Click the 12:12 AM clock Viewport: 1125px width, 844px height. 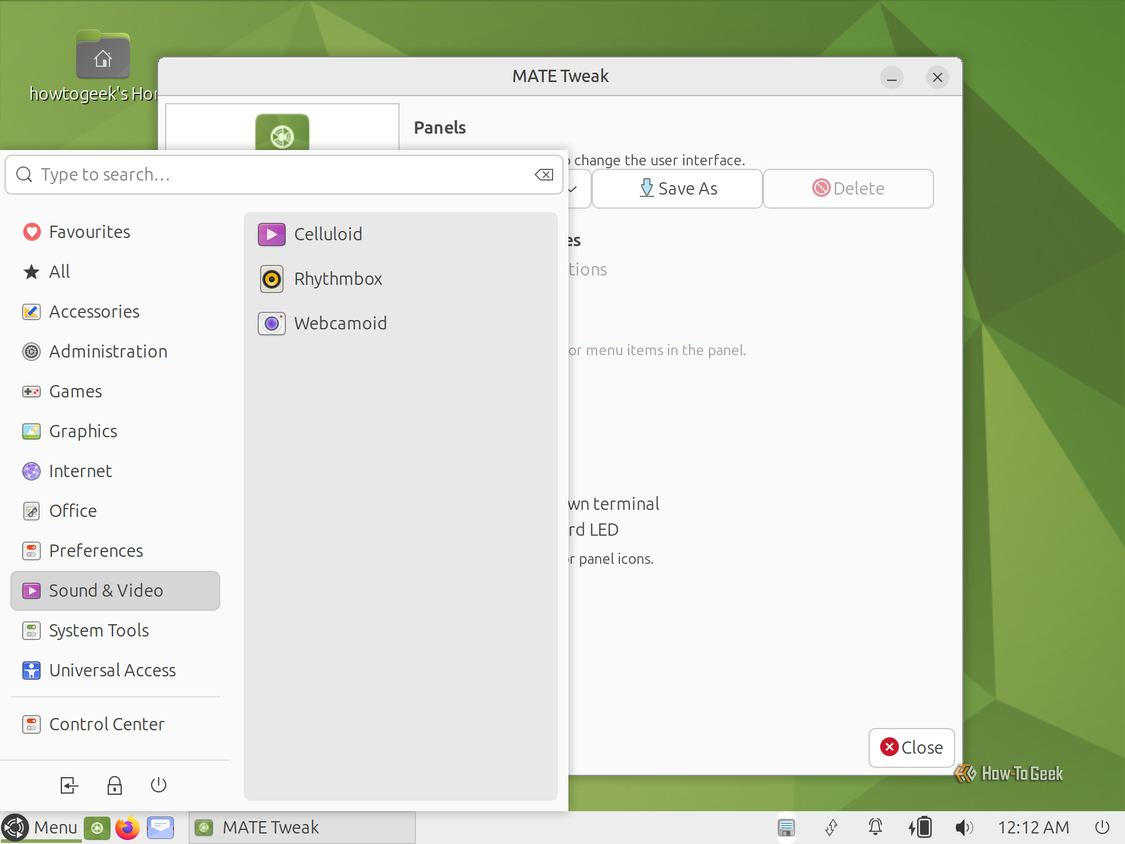1033,827
